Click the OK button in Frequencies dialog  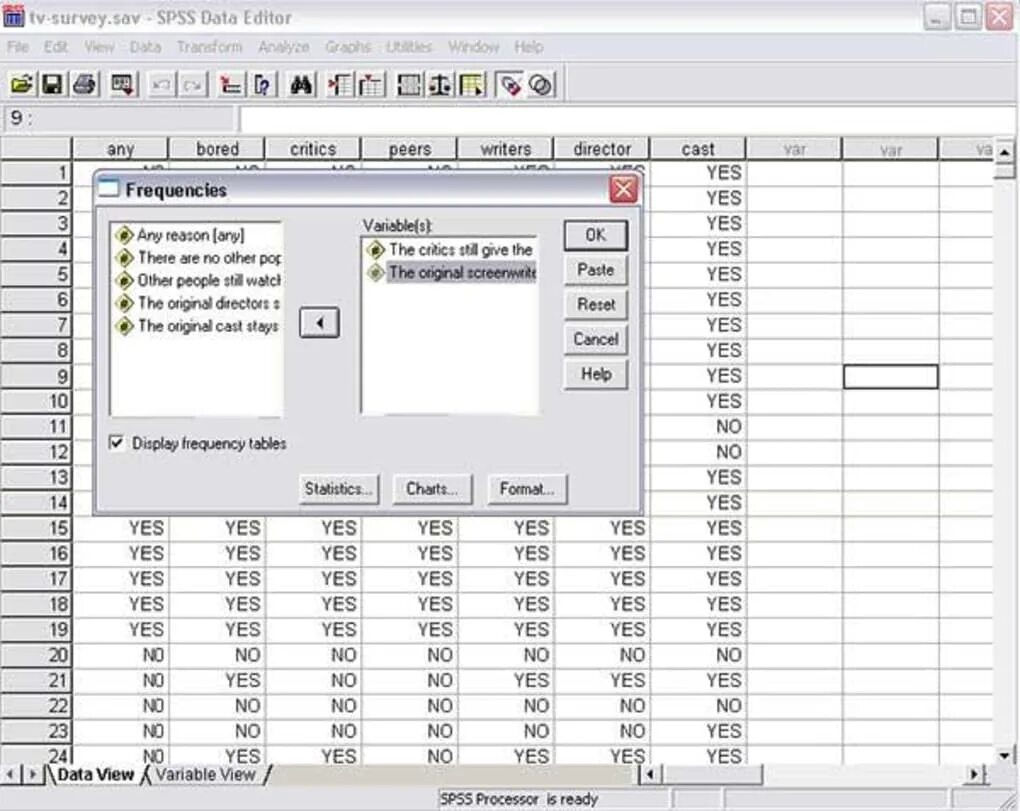click(x=595, y=236)
